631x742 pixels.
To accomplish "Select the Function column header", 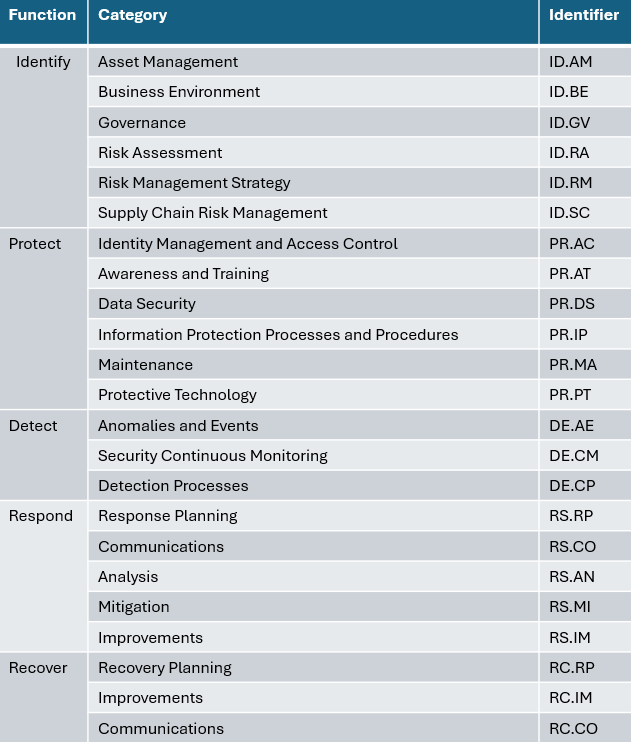I will pos(43,21).
